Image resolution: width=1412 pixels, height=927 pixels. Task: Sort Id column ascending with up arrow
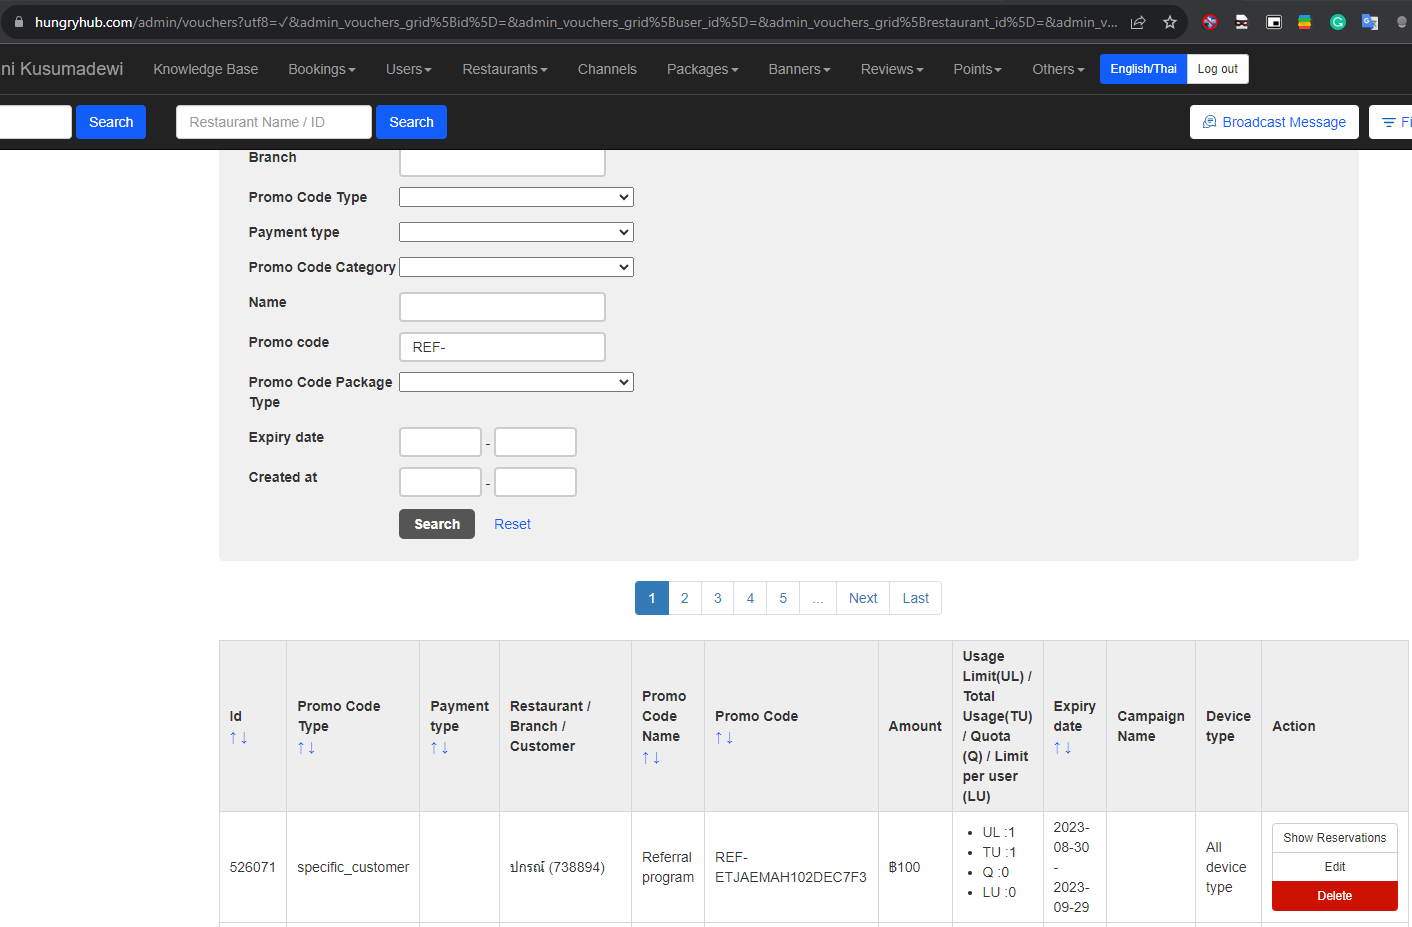coord(233,738)
